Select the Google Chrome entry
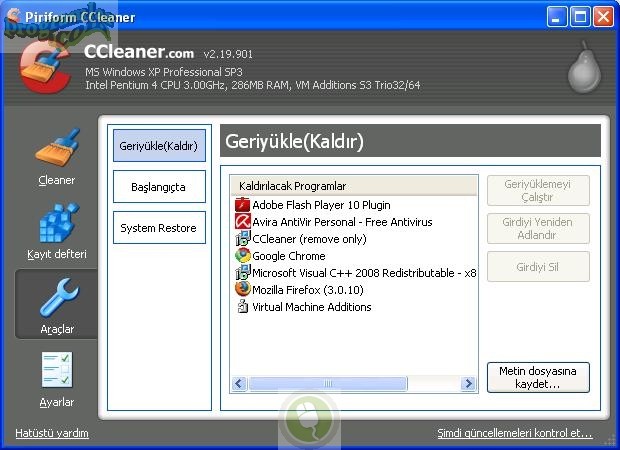Viewport: 620px width, 450px height. click(x=289, y=256)
